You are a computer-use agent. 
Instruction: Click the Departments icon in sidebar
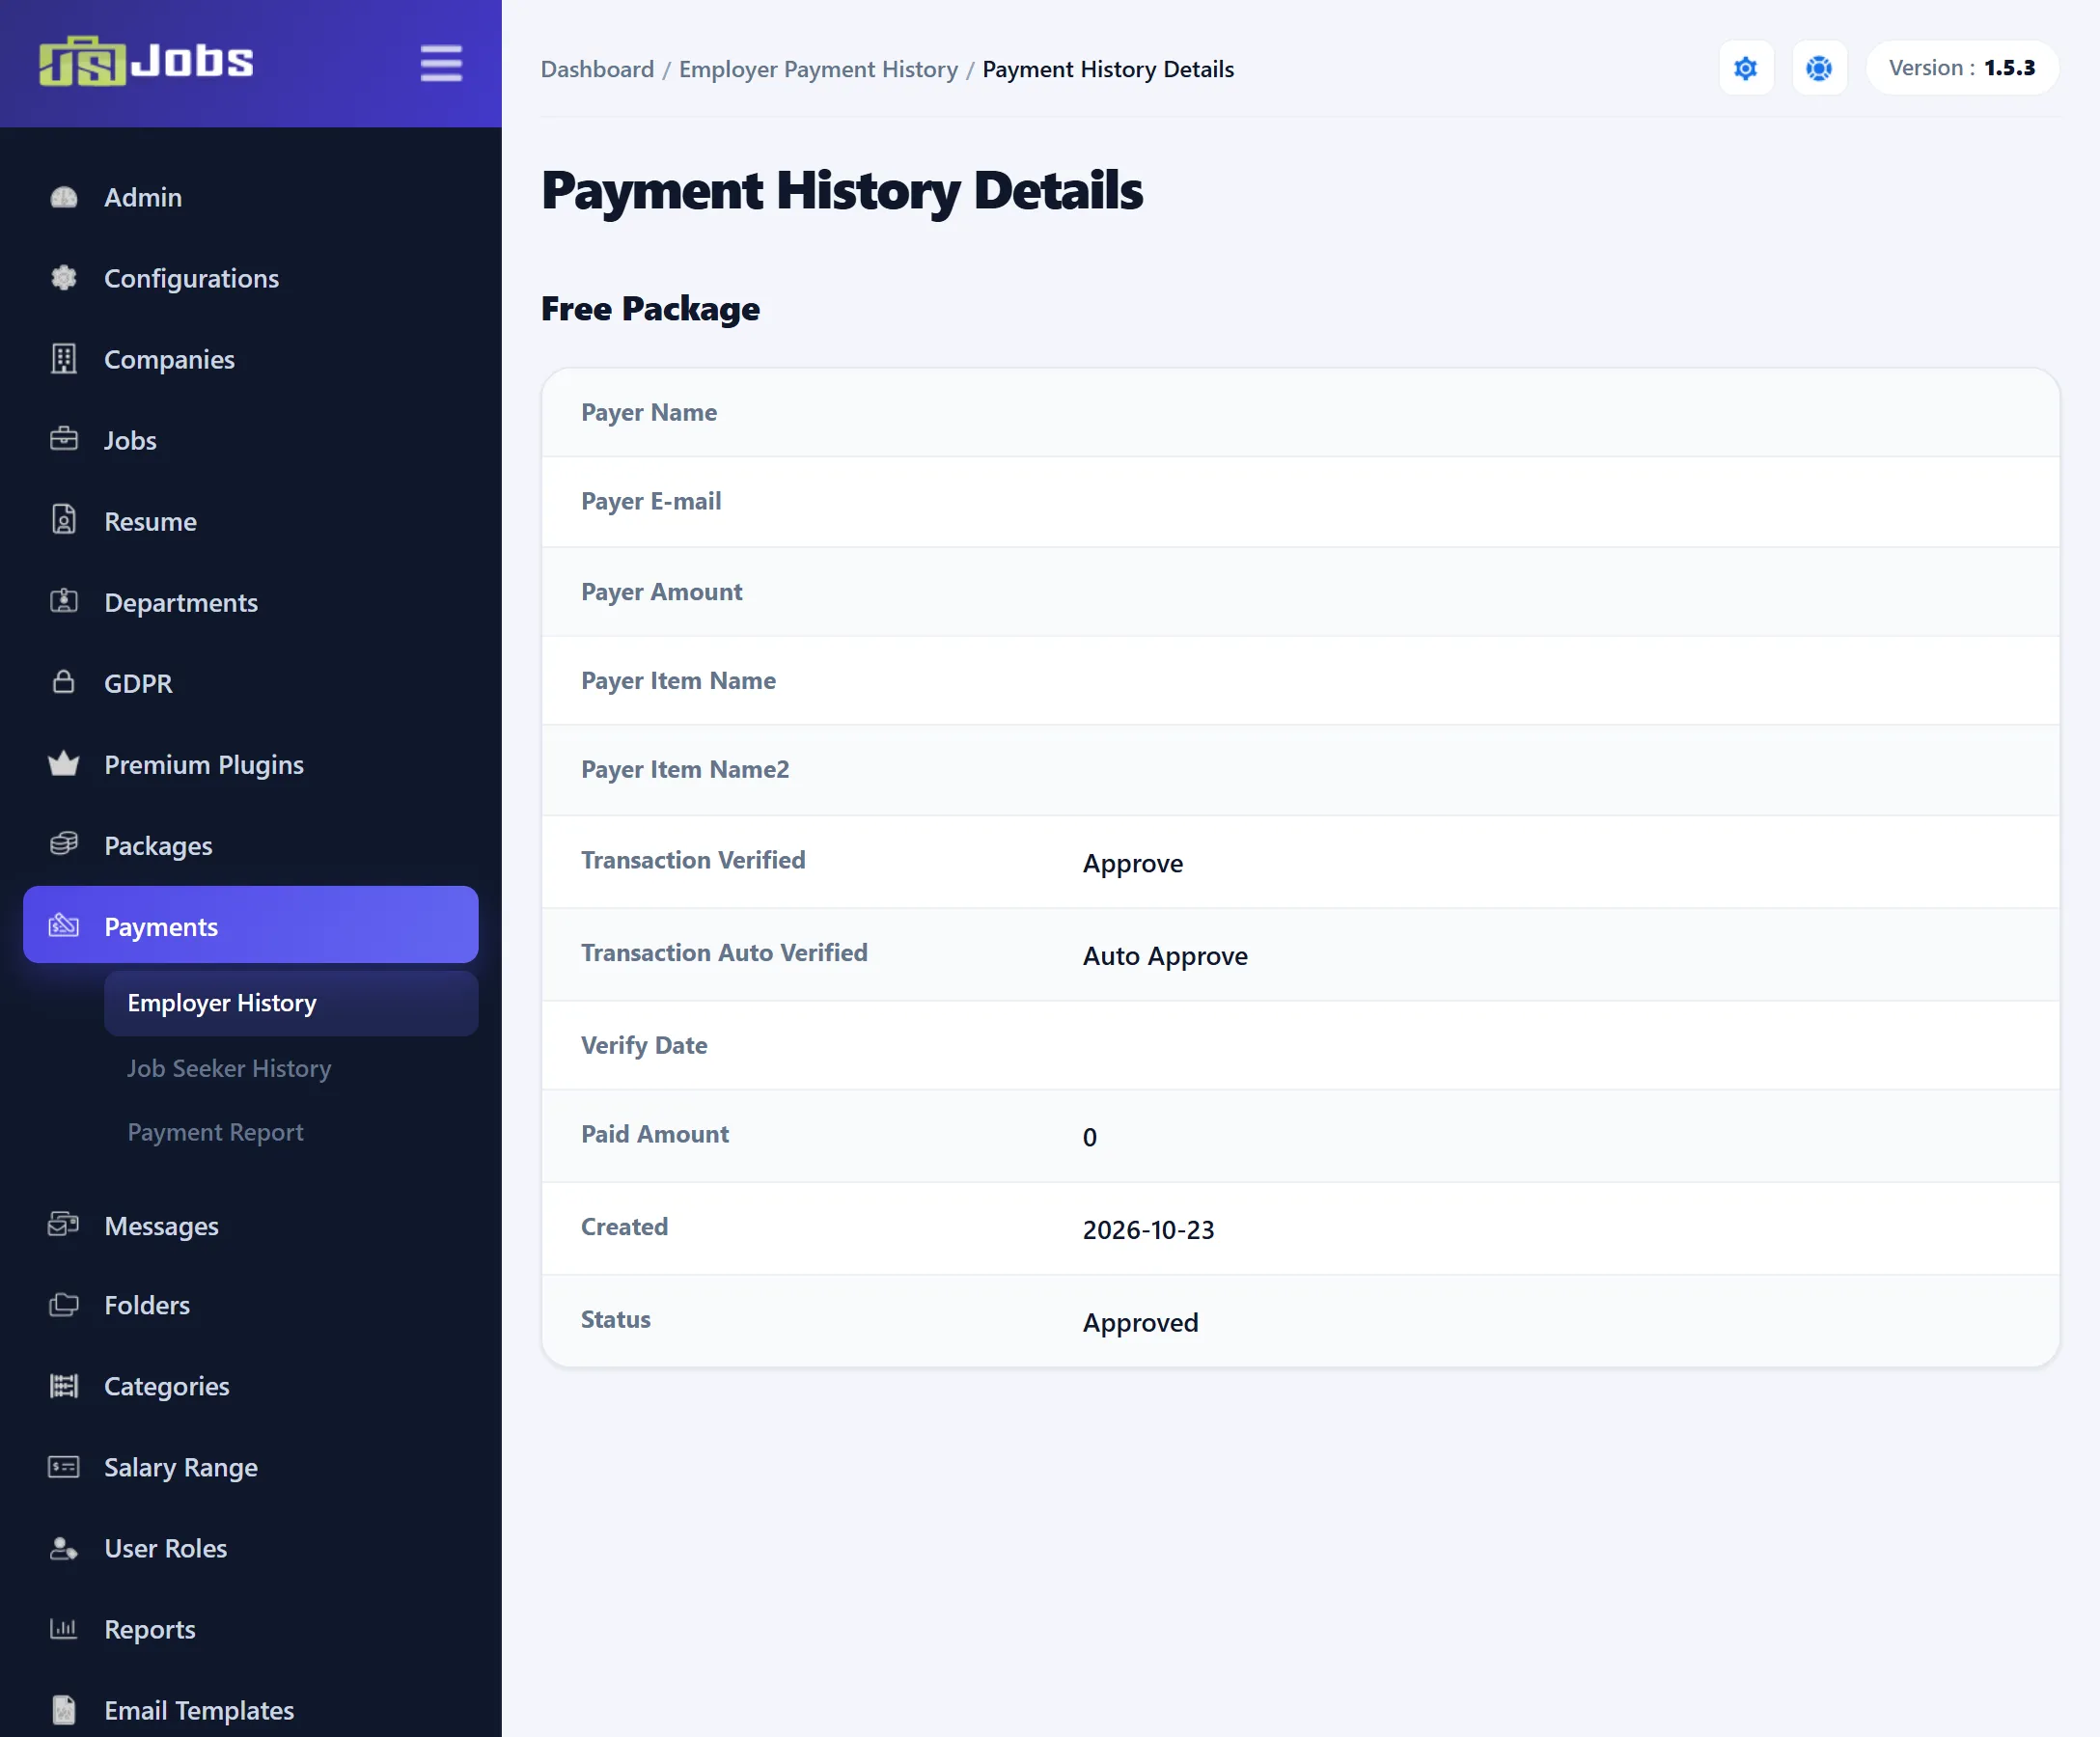(64, 601)
